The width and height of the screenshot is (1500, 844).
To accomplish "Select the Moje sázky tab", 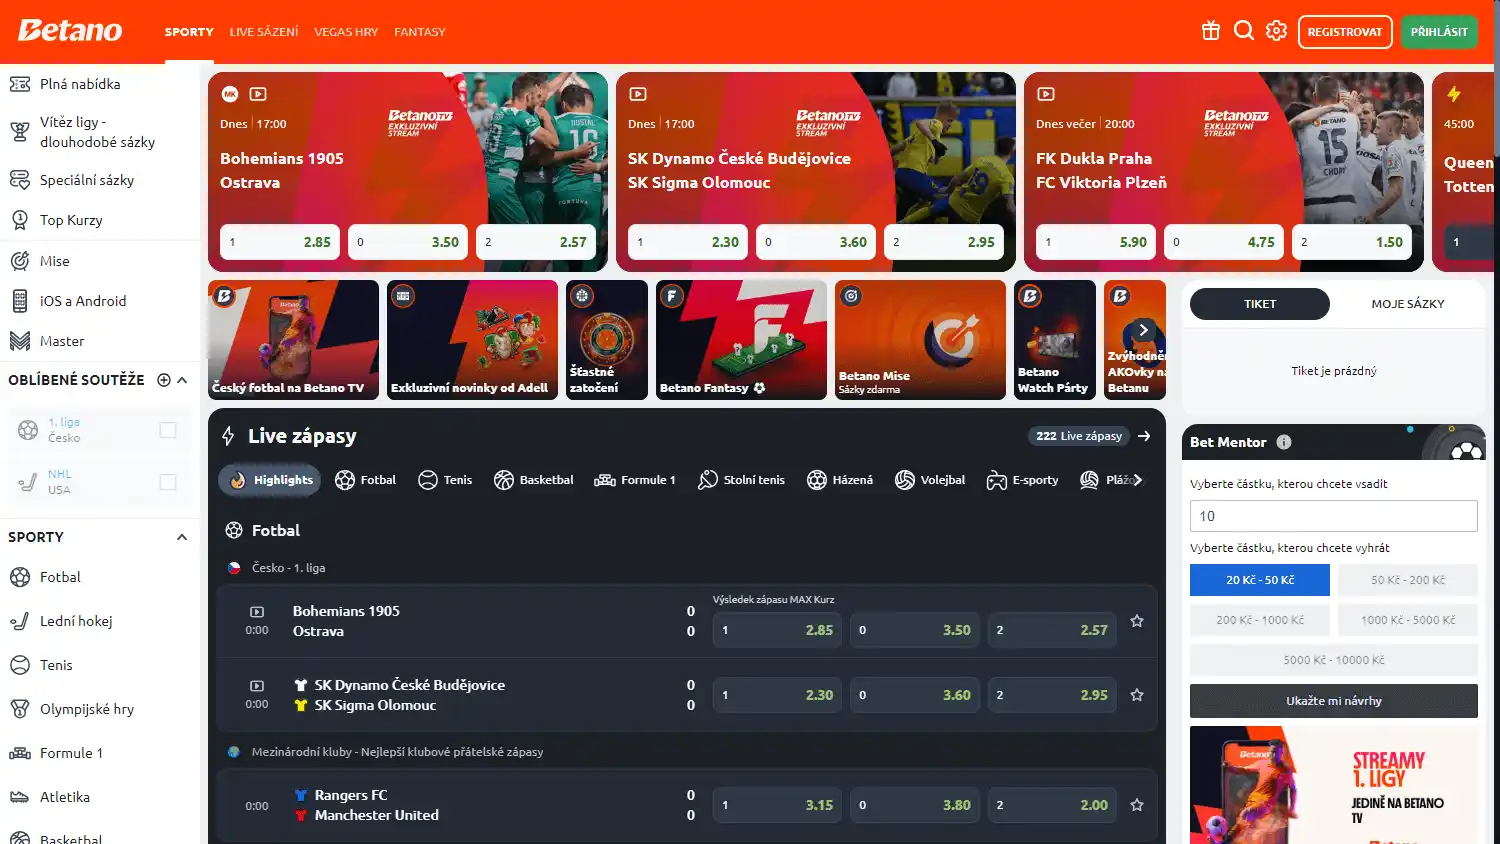I will tap(1408, 304).
